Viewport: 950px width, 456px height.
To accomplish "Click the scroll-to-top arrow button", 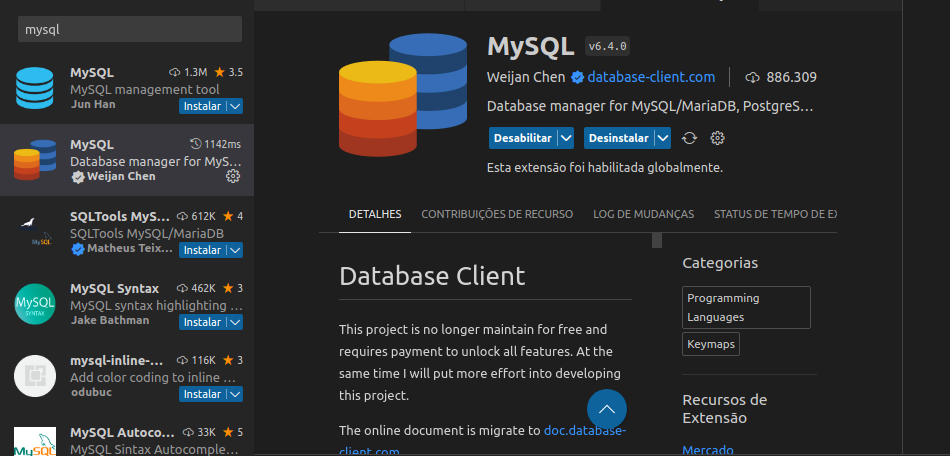I will pos(606,409).
